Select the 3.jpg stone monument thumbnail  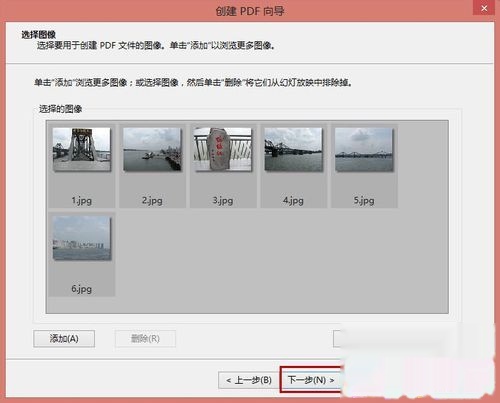pos(223,149)
